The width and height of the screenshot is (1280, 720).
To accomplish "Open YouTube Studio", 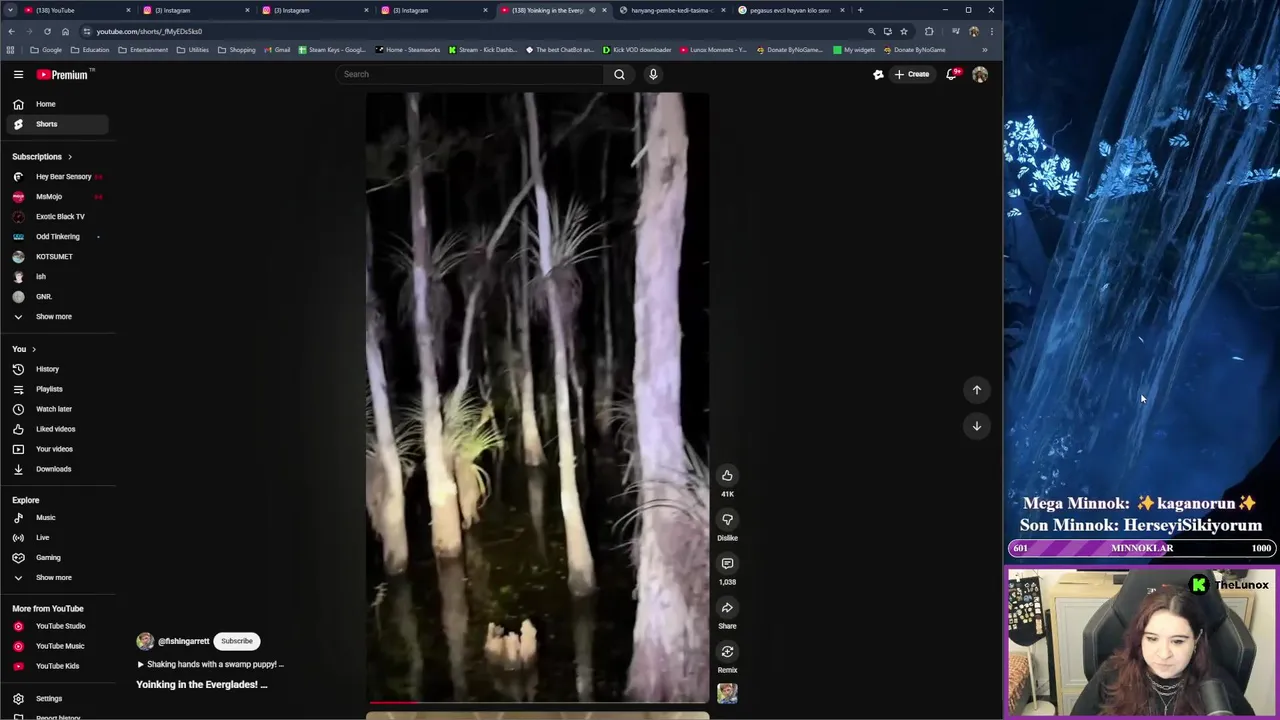I will pos(57,626).
